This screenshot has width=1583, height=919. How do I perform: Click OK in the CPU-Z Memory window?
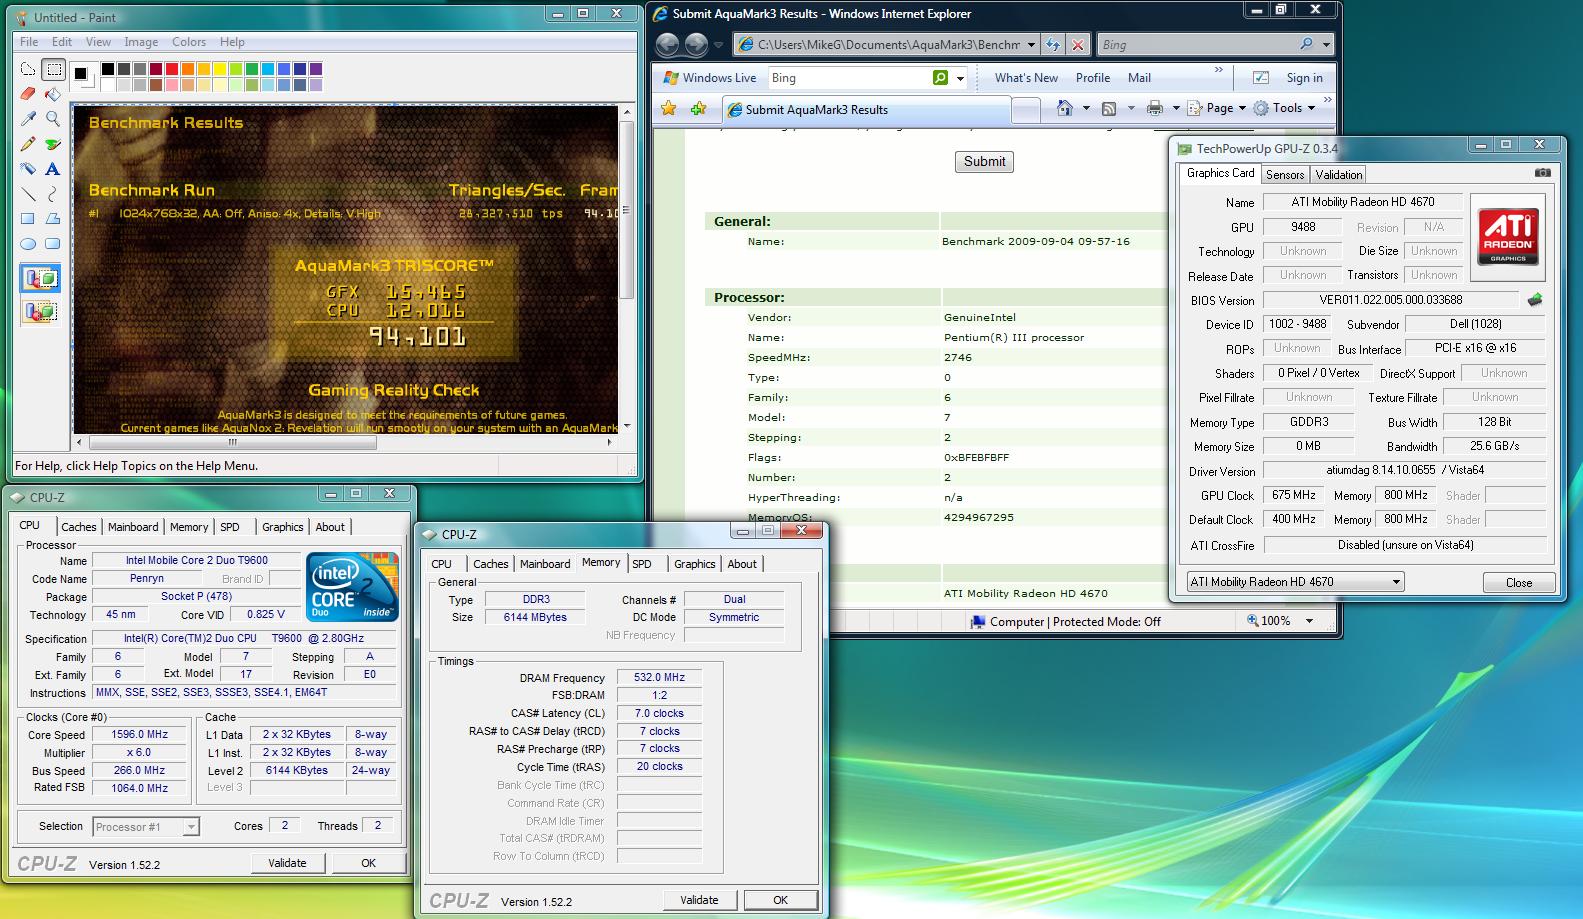click(x=780, y=900)
